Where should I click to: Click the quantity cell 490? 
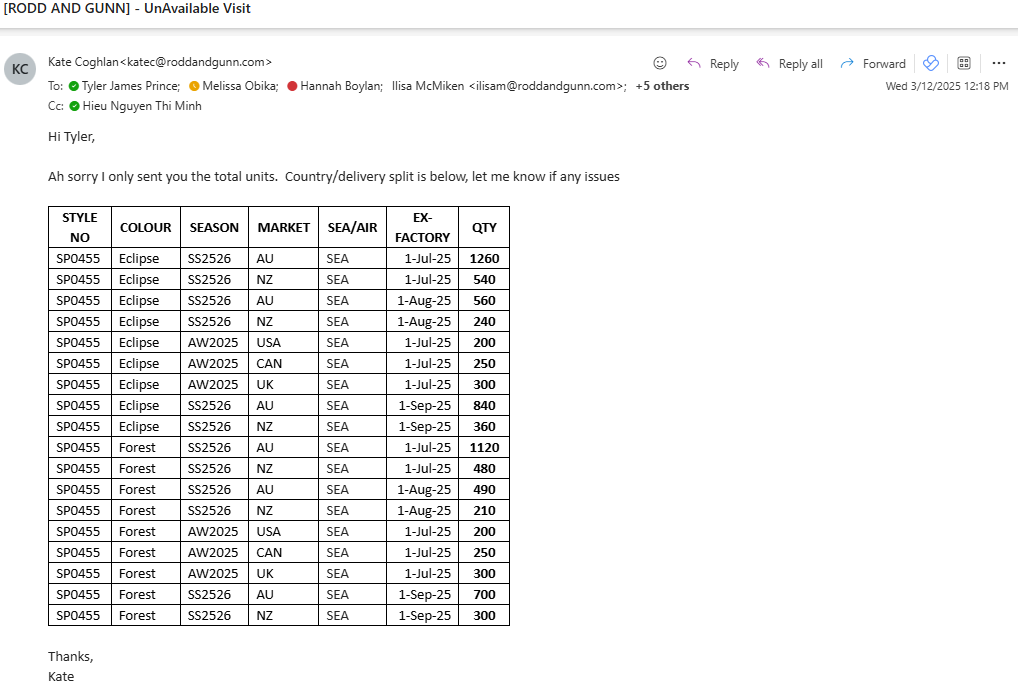484,489
